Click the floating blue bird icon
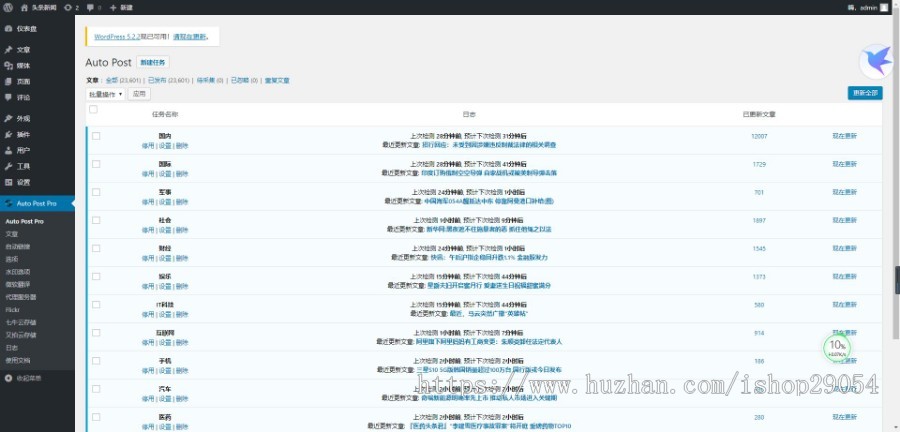 [876, 61]
